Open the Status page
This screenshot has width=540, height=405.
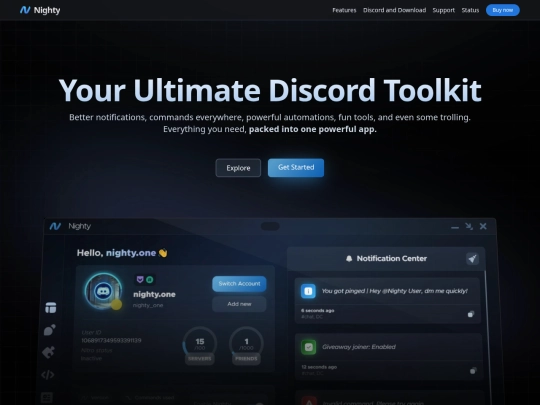tap(470, 10)
